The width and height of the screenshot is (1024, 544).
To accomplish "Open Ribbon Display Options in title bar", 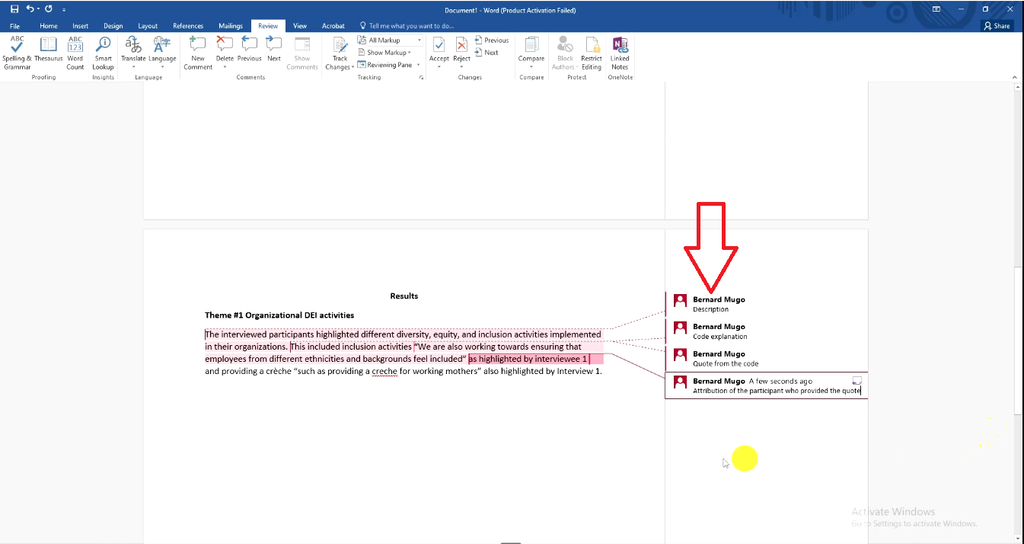I will [936, 9].
